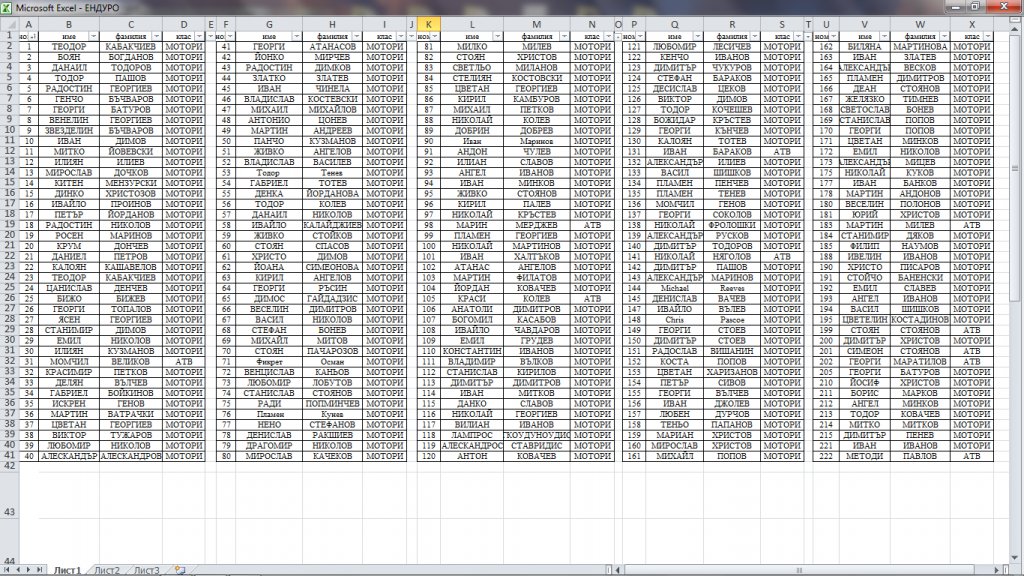Select the cell 'БИЛЯНА' in column V
Screen dimensions: 1024x576
tap(865, 46)
